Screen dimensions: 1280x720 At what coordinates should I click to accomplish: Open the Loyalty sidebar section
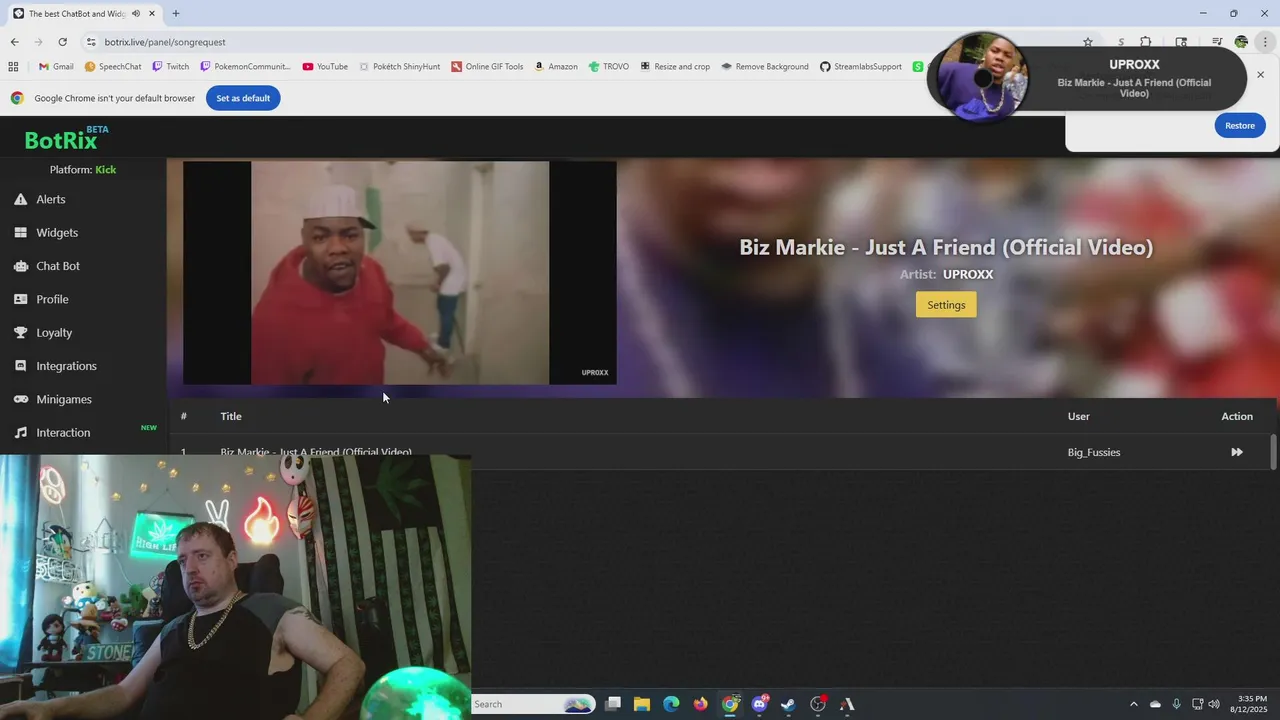[54, 332]
